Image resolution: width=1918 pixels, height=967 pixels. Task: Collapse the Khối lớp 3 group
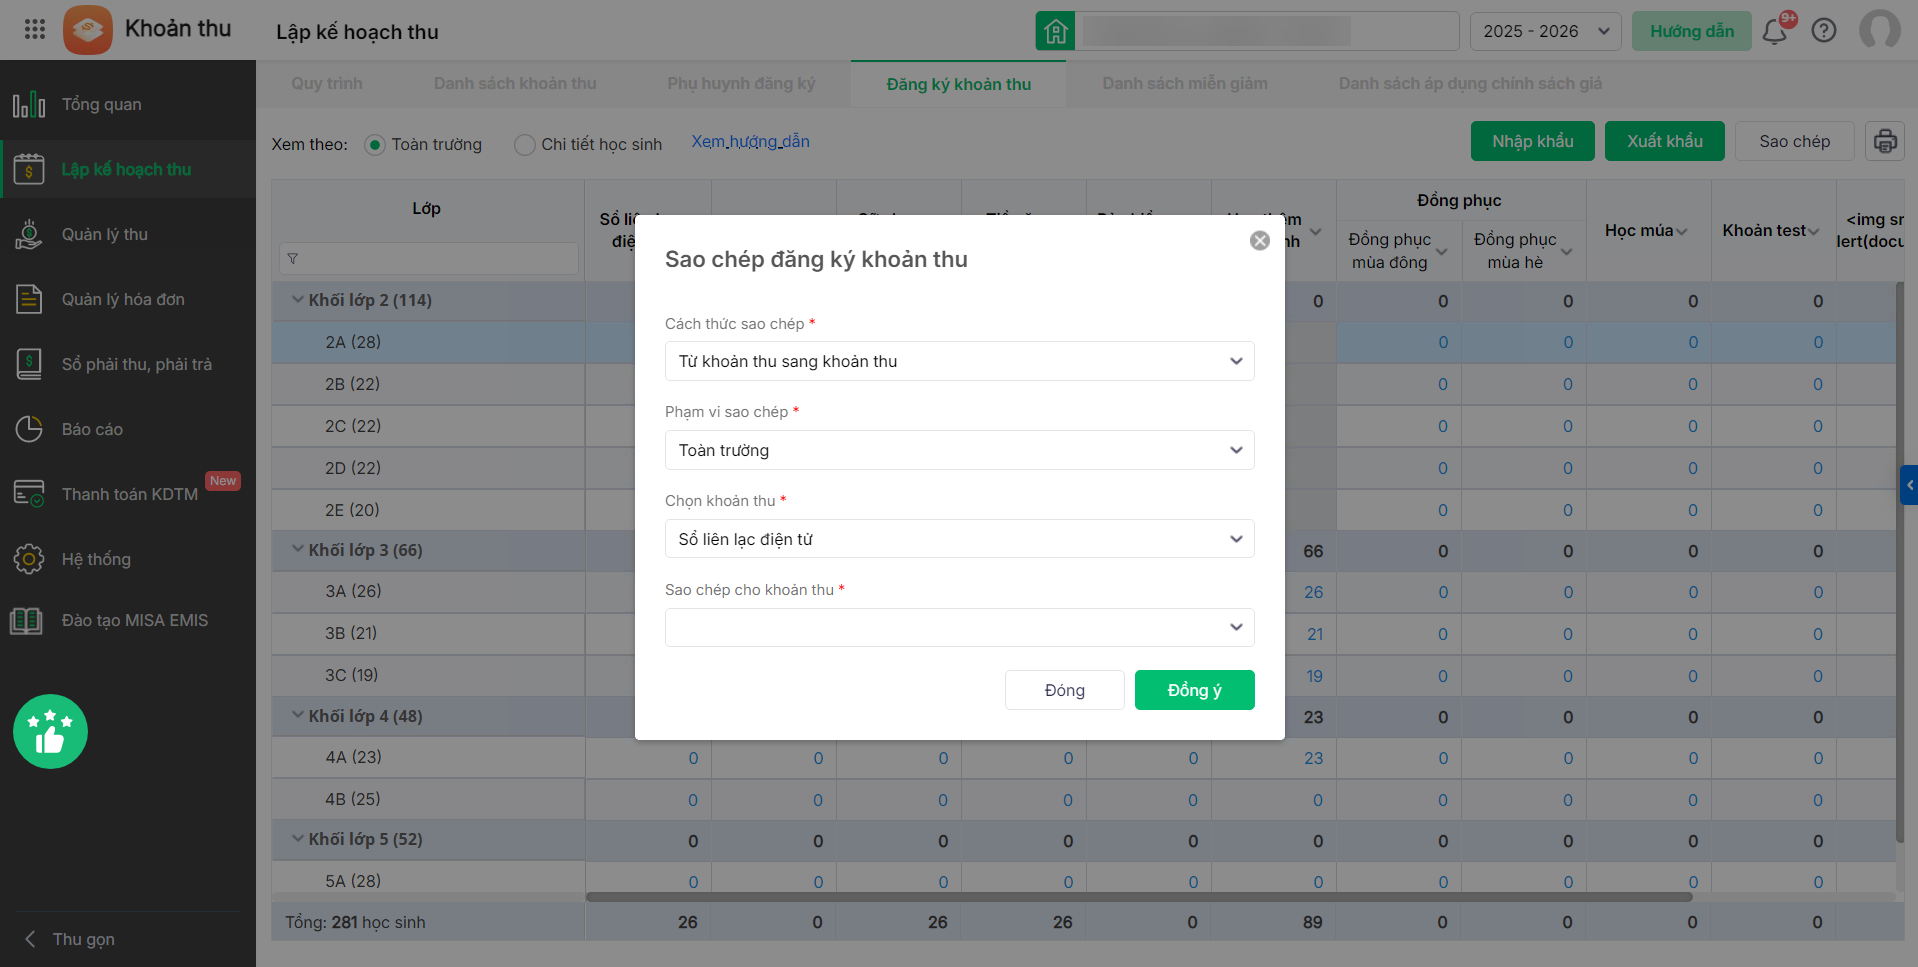[x=298, y=549]
